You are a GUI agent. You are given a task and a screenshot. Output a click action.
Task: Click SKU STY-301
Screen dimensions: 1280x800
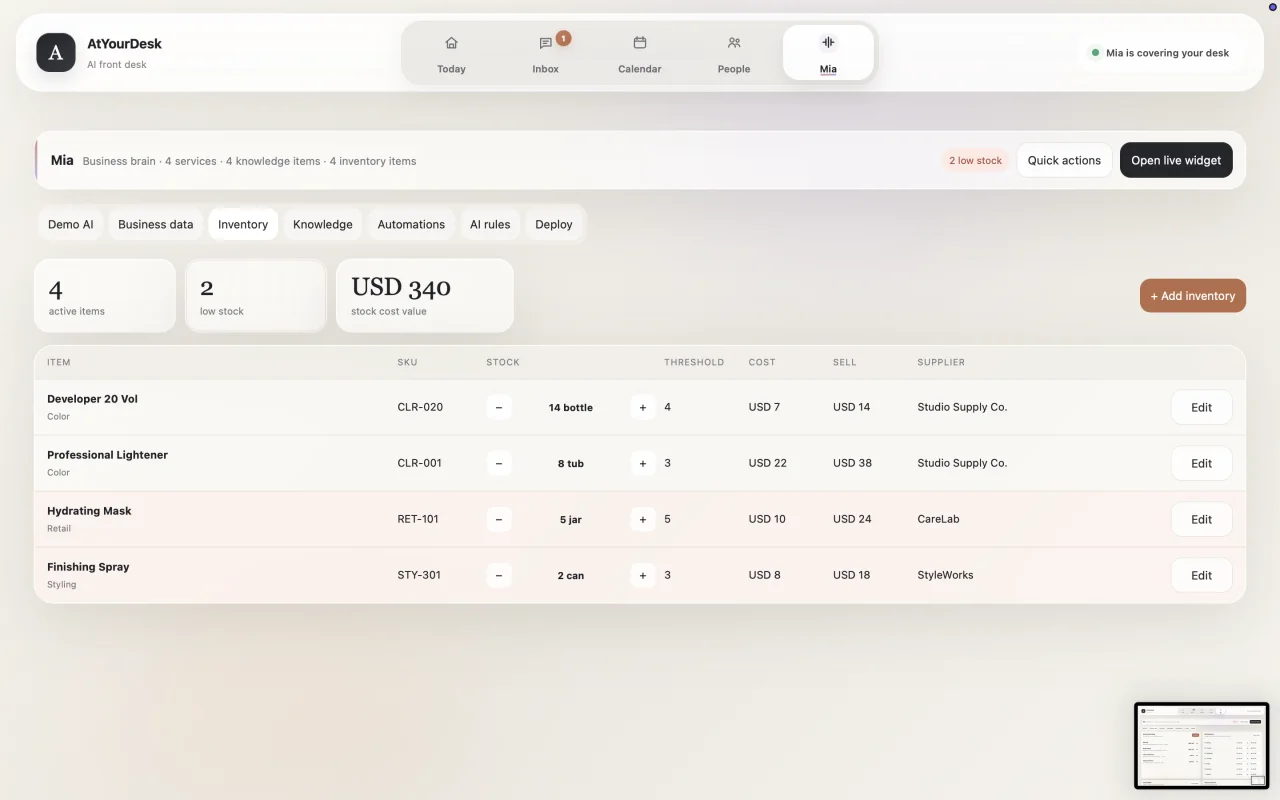click(419, 575)
